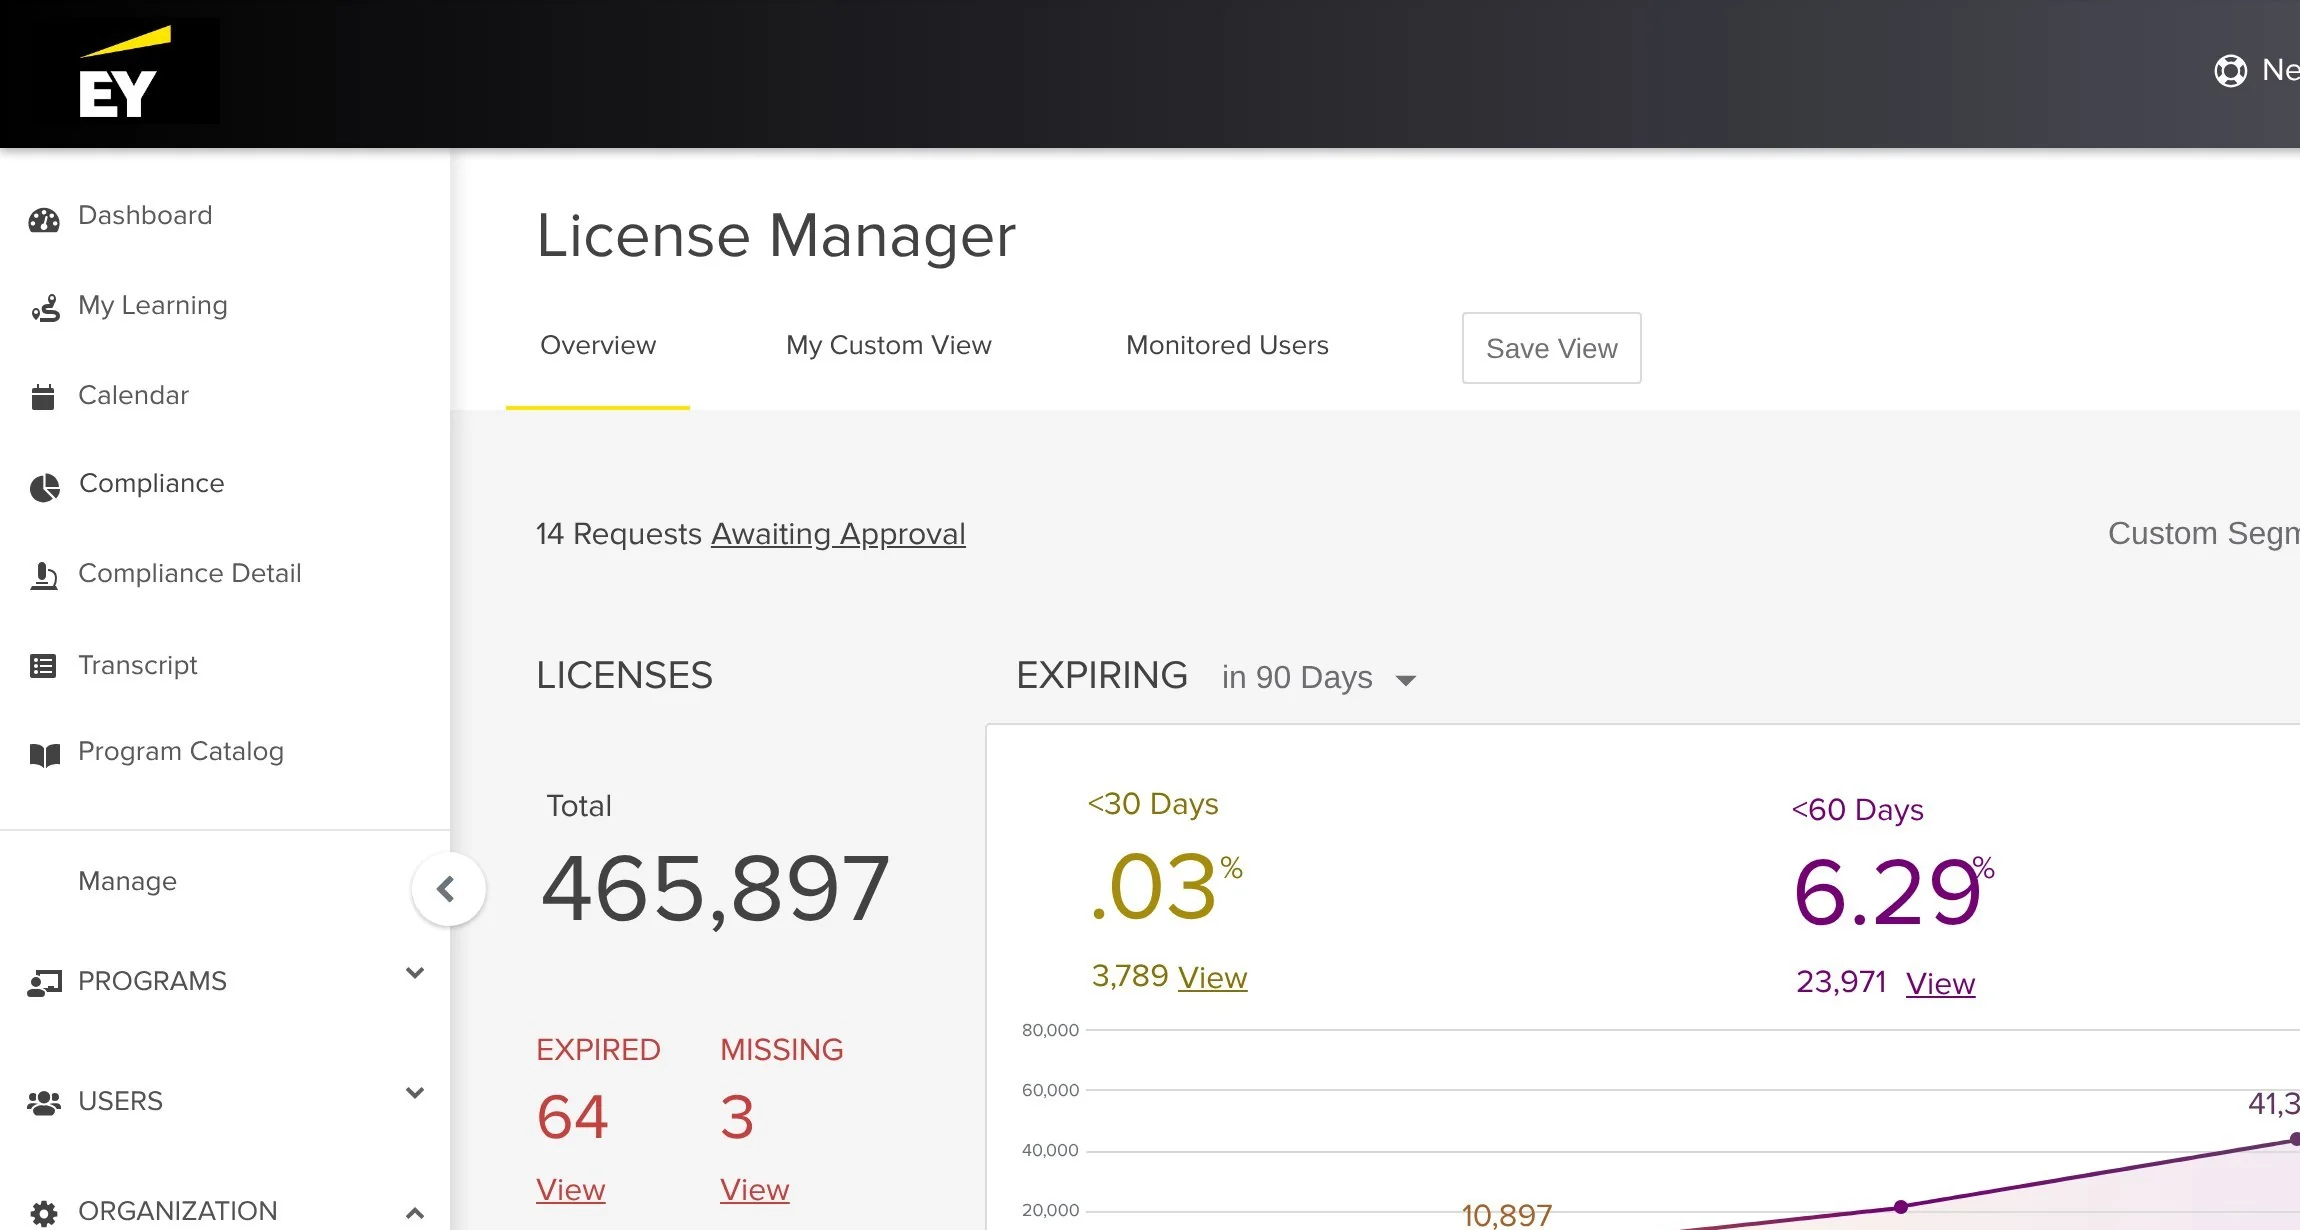The image size is (2300, 1230).
Task: Open the 'in 90 Days' dropdown
Action: pyautogui.click(x=1318, y=678)
